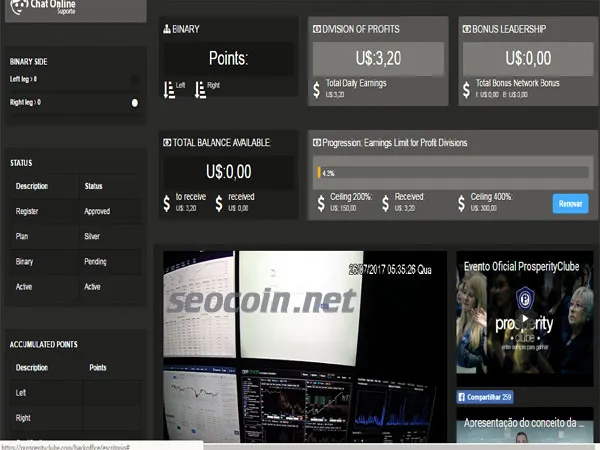
Task: Click the Bonus Leadership money icon
Action: [467, 29]
